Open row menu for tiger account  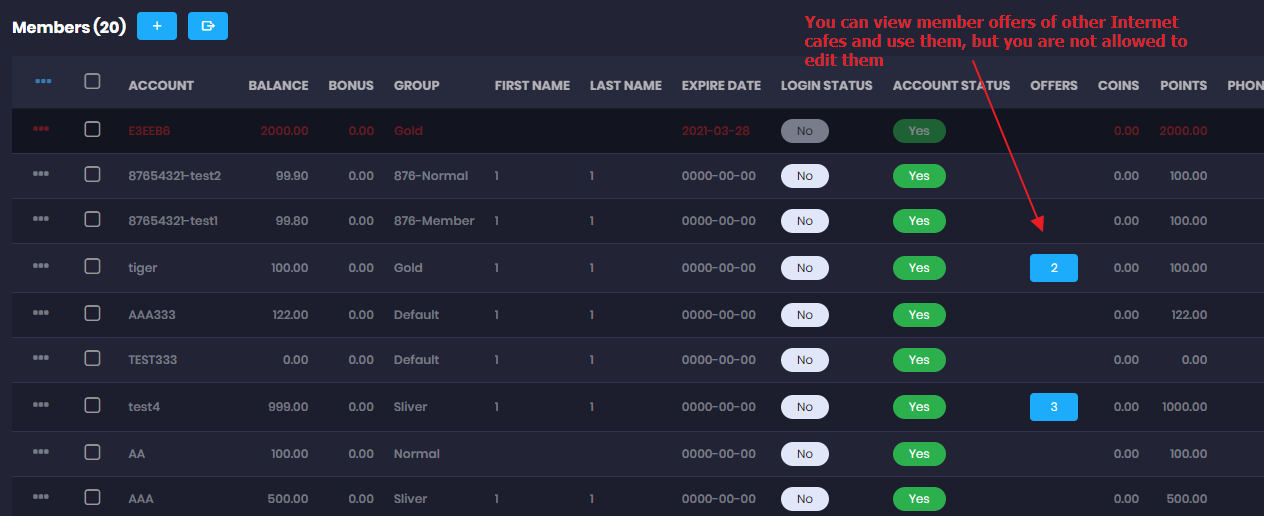[41, 266]
